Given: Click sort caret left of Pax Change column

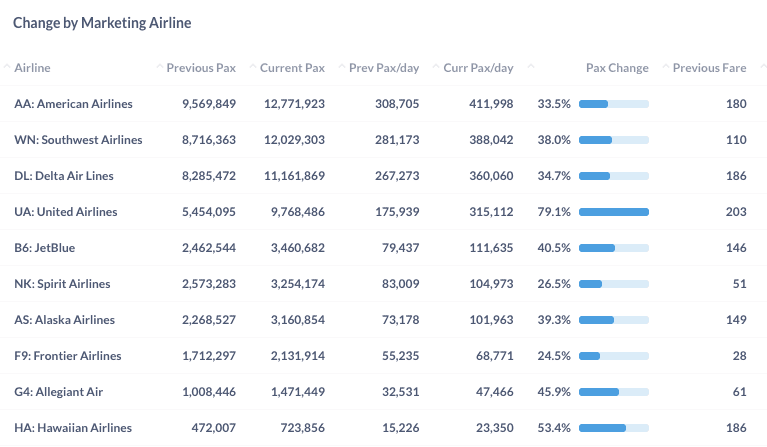Looking at the screenshot, I should click(x=531, y=67).
